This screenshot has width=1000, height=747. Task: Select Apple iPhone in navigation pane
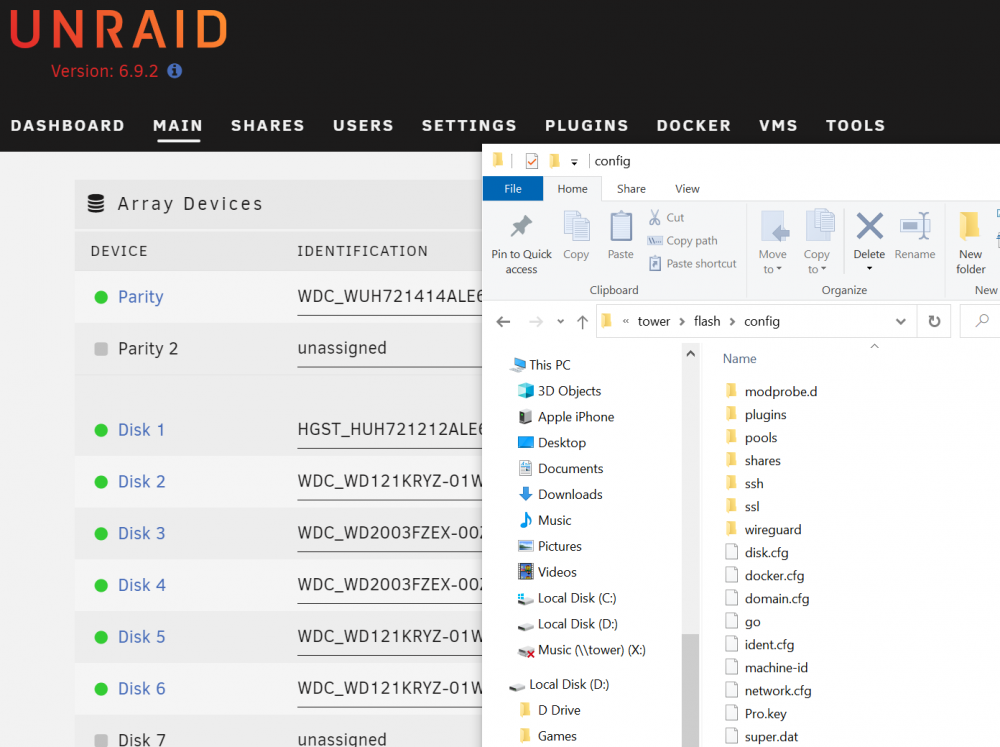tap(566, 417)
